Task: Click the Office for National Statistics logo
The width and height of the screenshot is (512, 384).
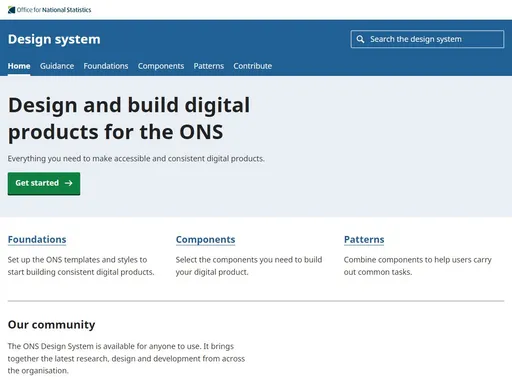Action: [49, 10]
